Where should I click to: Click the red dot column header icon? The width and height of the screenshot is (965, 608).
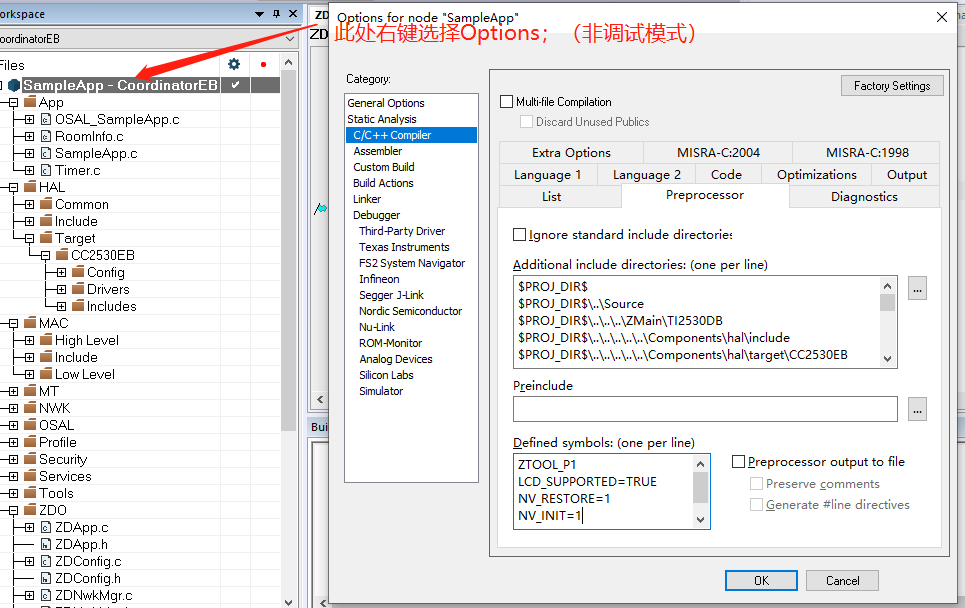tap(263, 64)
